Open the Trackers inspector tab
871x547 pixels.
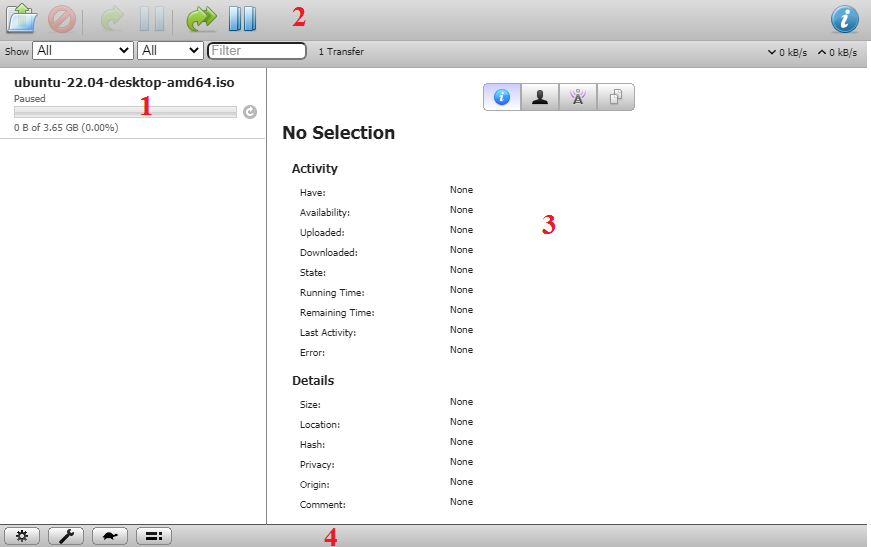tap(578, 97)
